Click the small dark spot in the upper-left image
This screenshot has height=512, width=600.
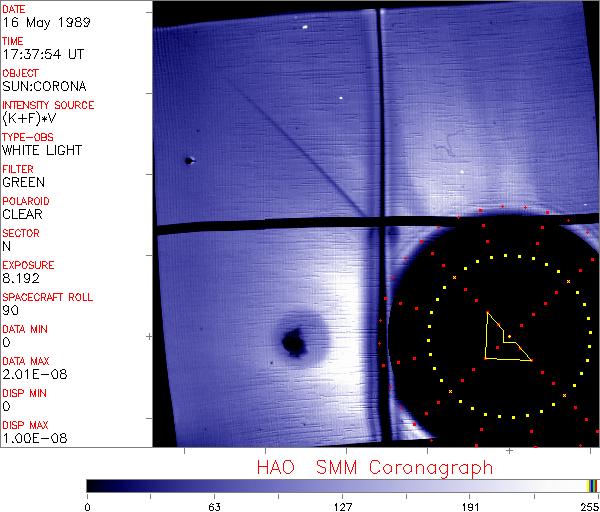(x=188, y=160)
